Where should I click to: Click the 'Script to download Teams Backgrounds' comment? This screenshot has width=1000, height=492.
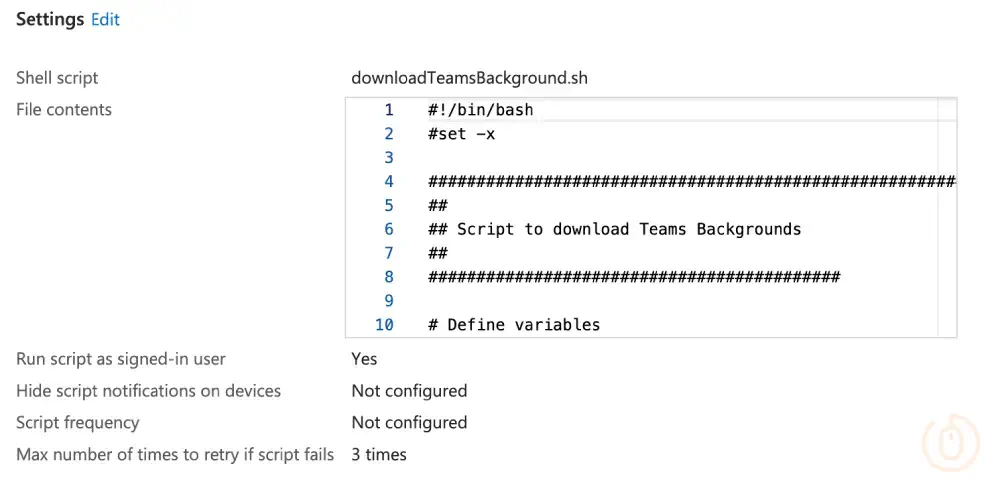[629, 229]
